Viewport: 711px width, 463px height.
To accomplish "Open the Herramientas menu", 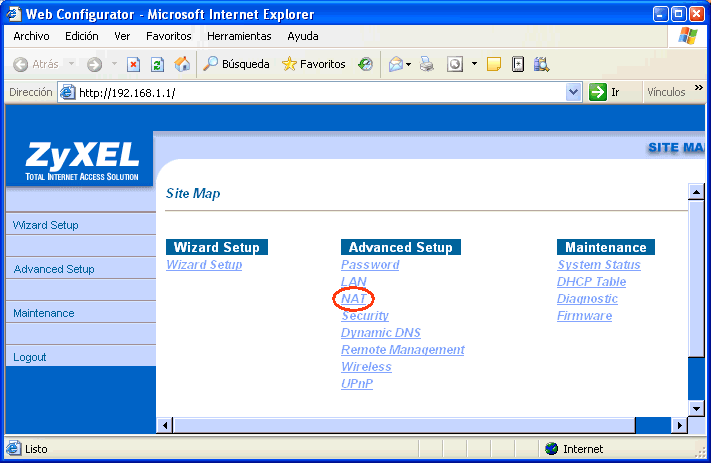I will point(239,36).
